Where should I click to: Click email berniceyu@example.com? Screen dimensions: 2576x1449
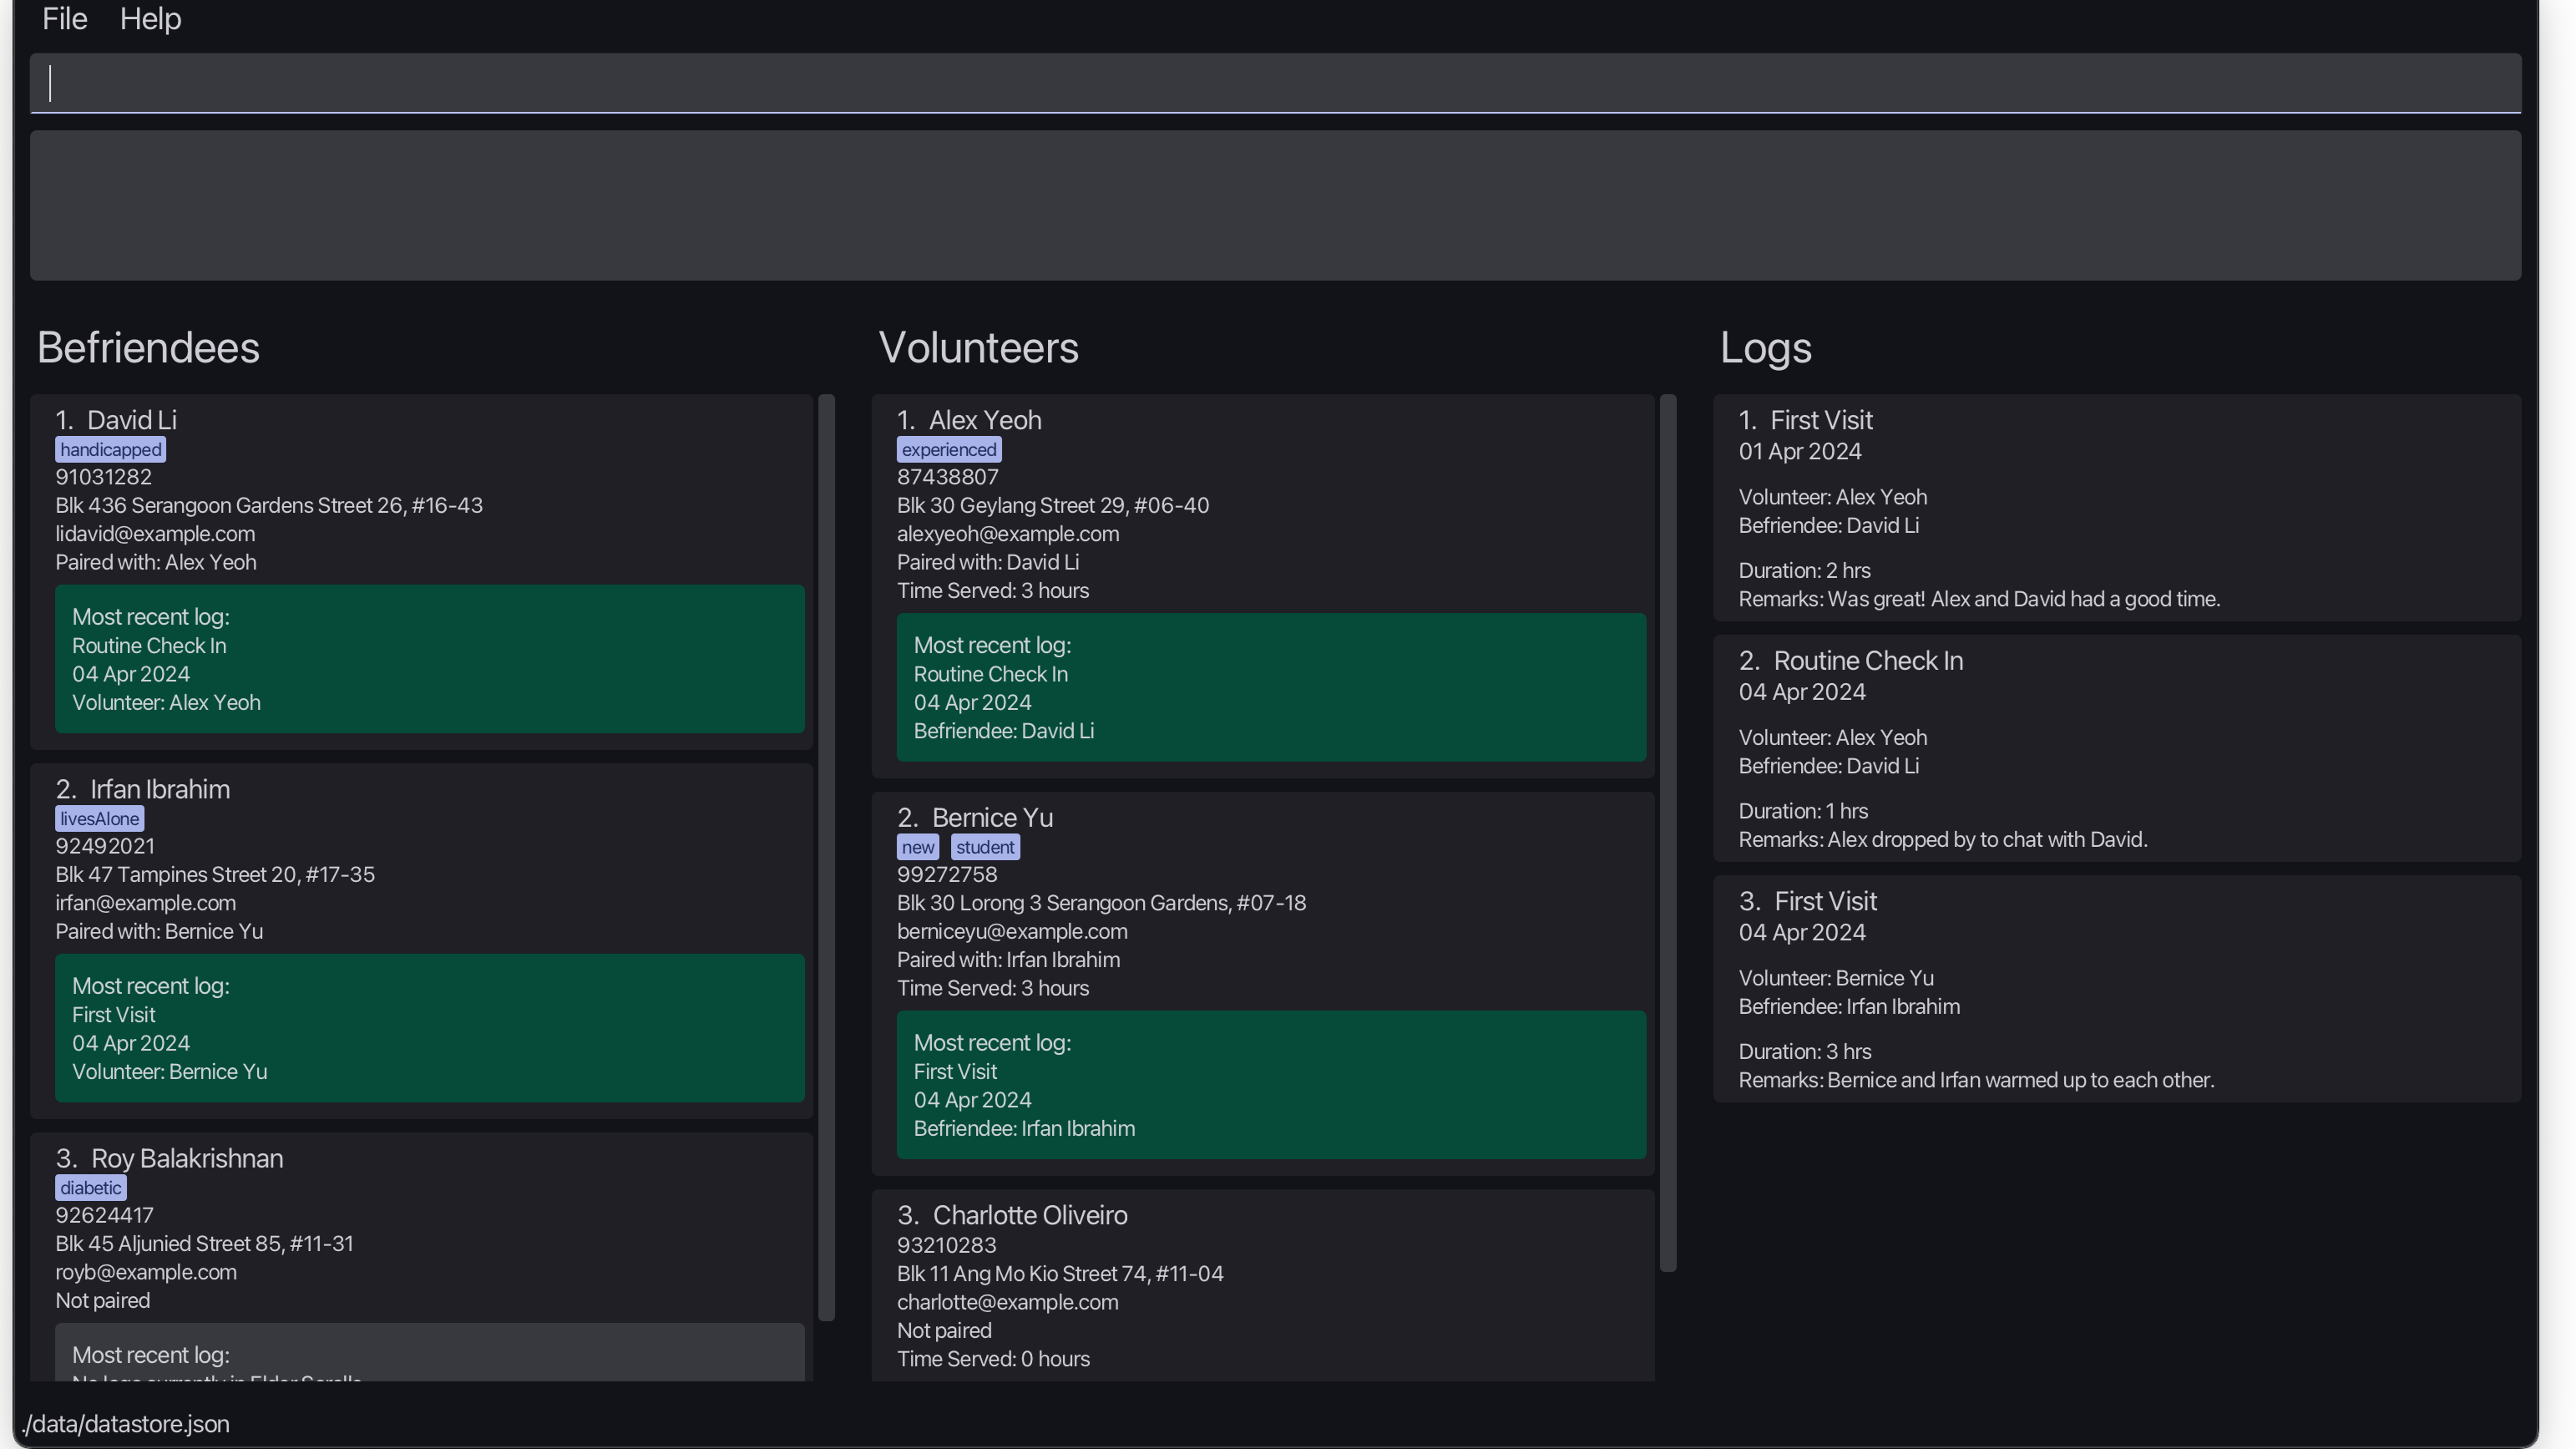click(x=1012, y=931)
